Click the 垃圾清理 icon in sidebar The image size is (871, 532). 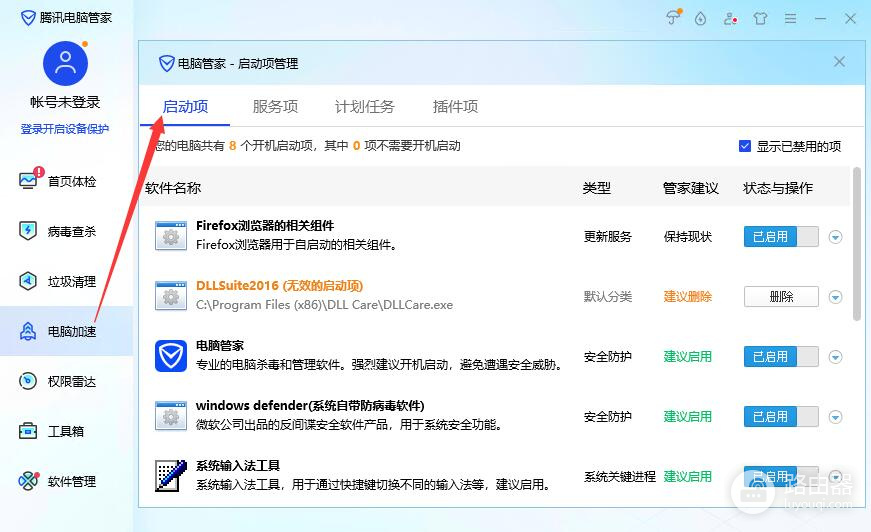coord(28,281)
